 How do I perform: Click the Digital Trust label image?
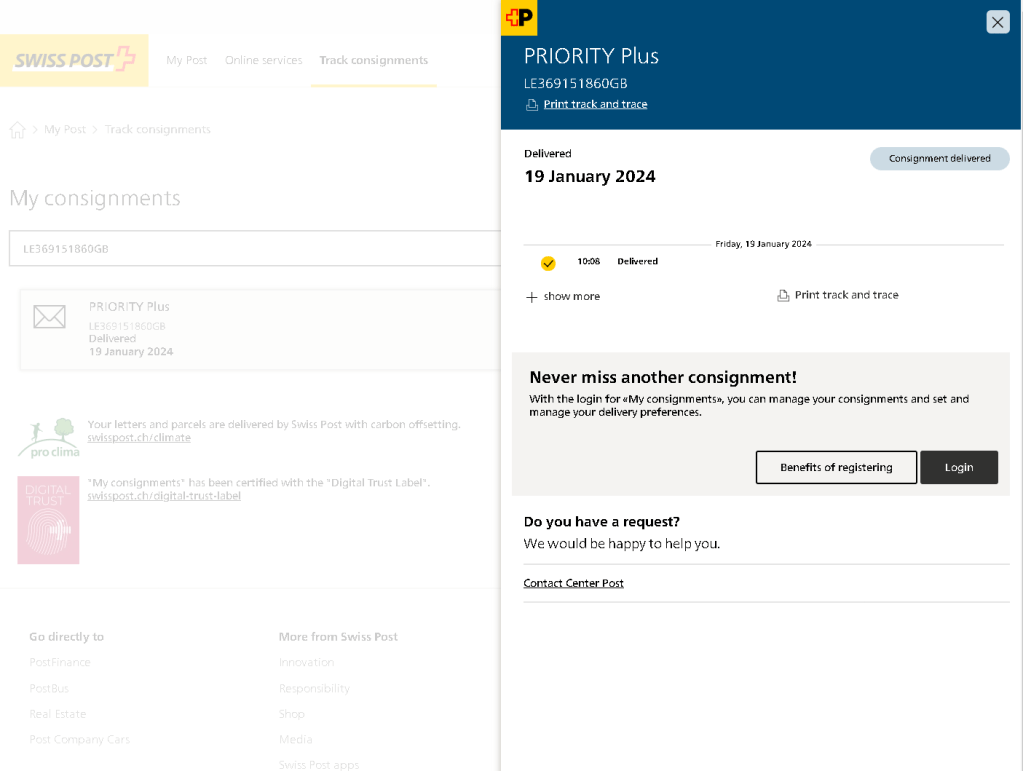click(x=48, y=520)
